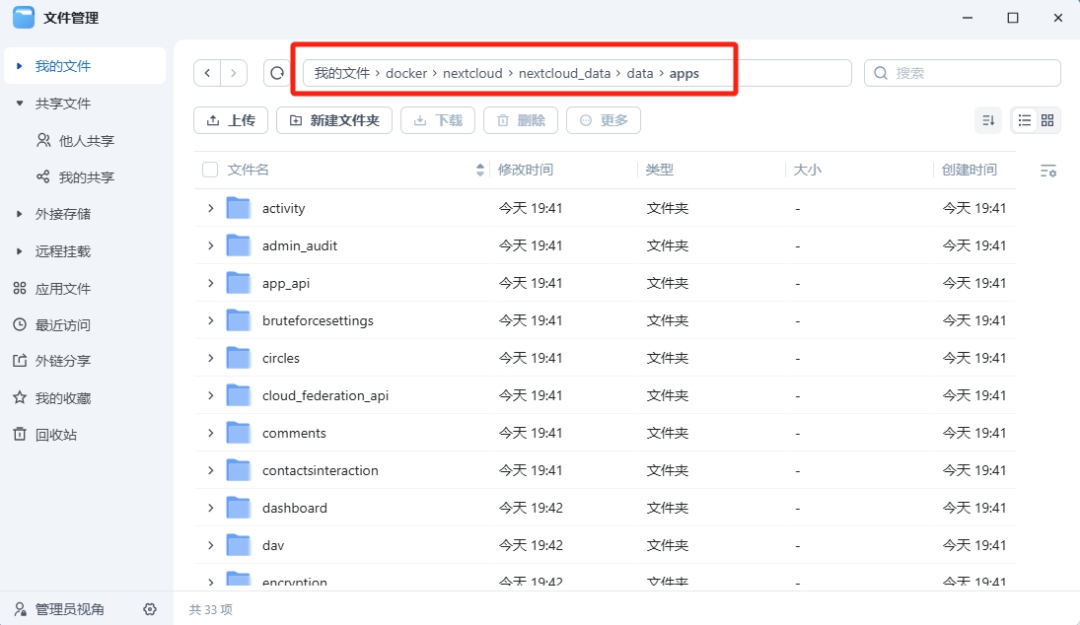Click the activity folder icon

coord(238,208)
